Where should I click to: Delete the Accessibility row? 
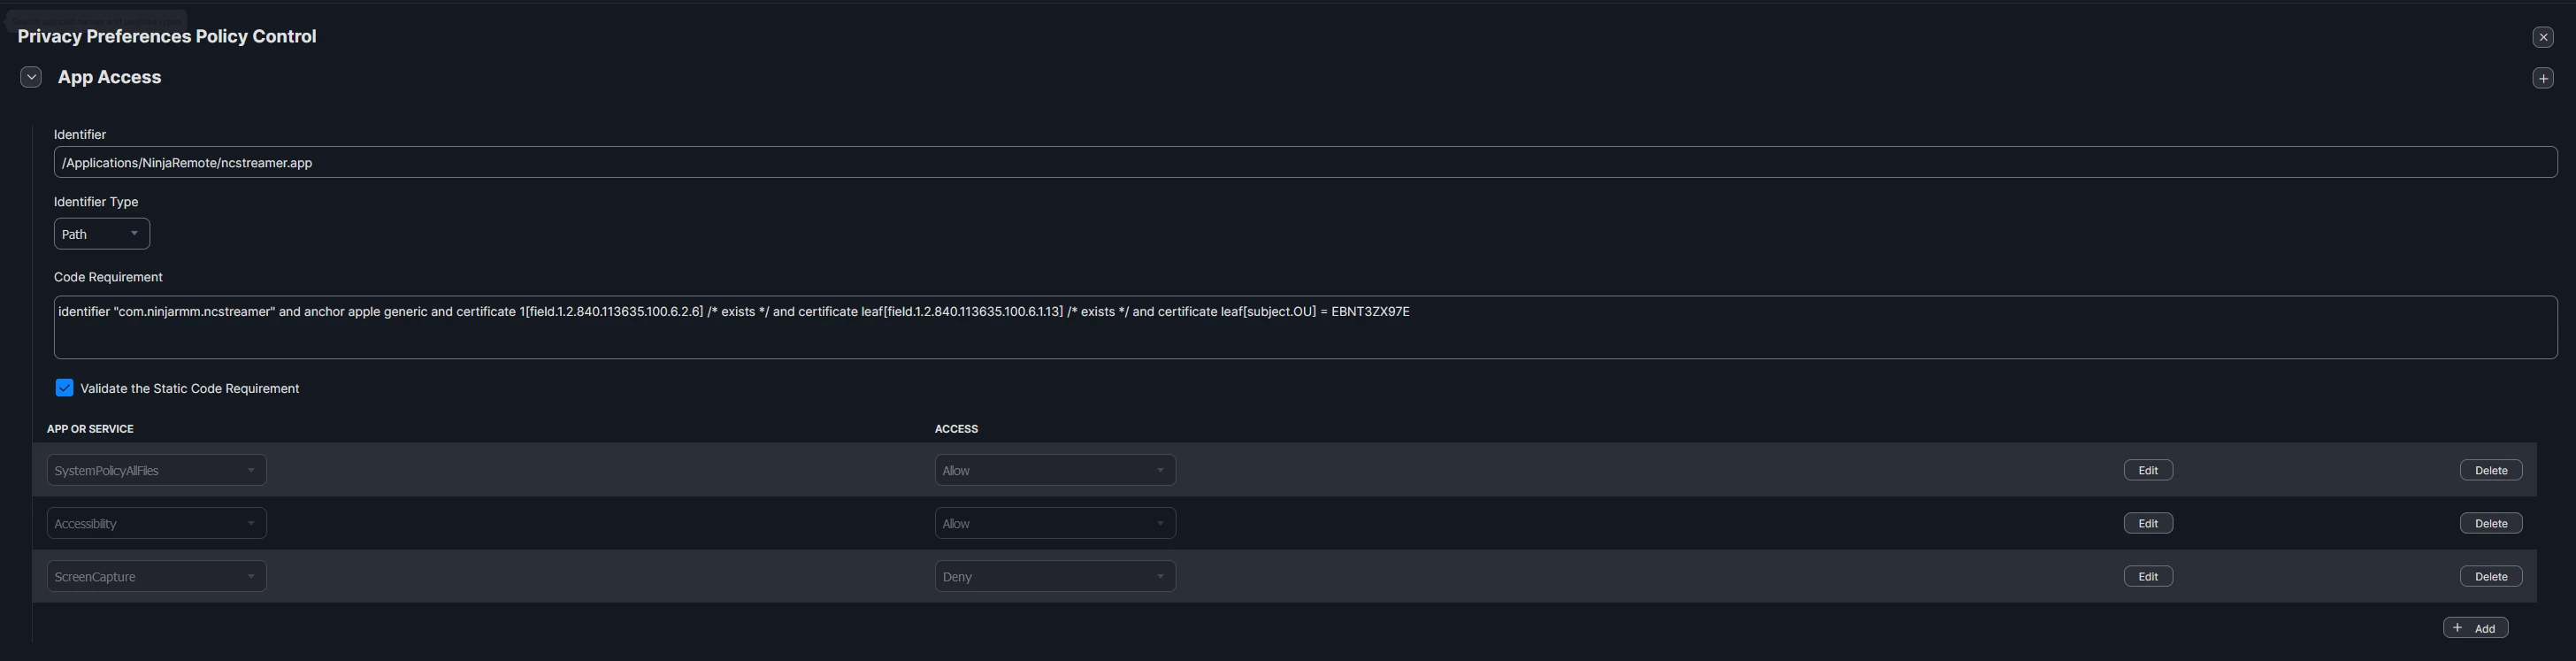click(x=2491, y=523)
